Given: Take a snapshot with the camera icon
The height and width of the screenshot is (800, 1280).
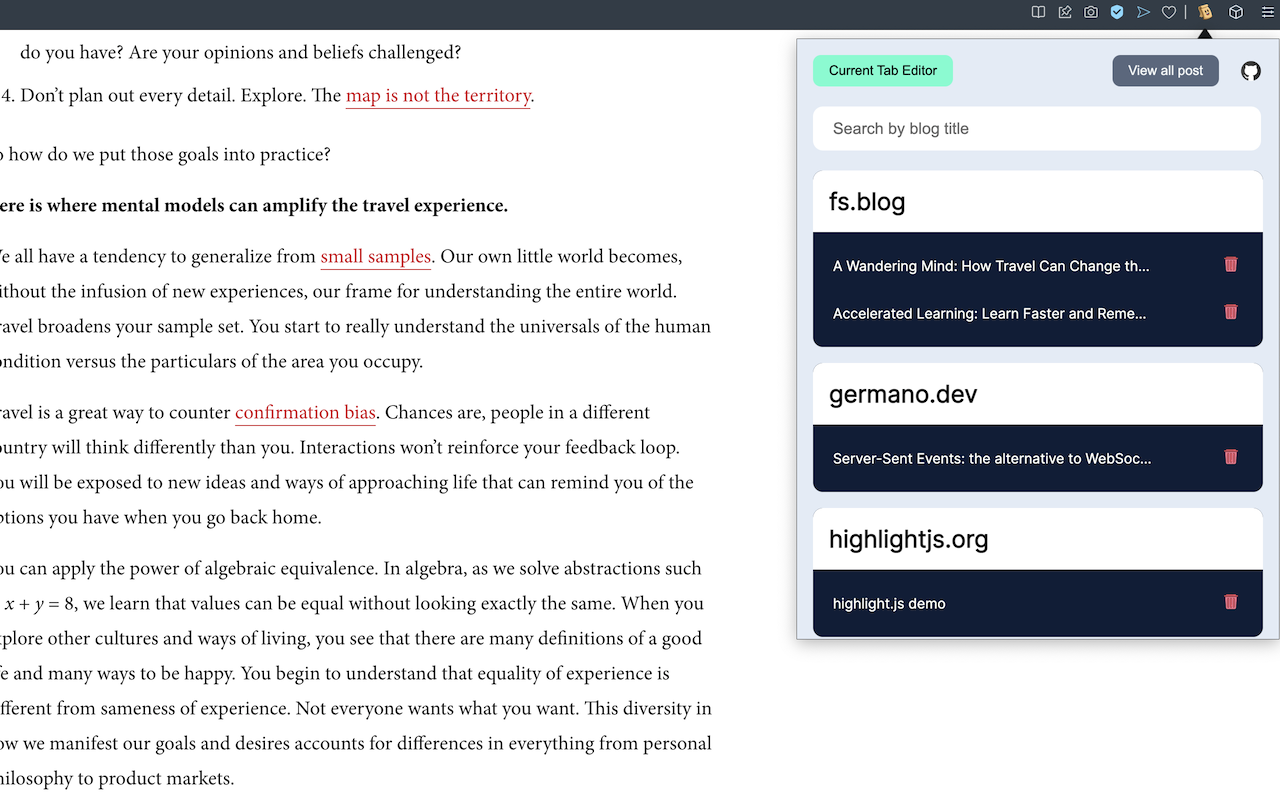Looking at the screenshot, I should tap(1091, 12).
